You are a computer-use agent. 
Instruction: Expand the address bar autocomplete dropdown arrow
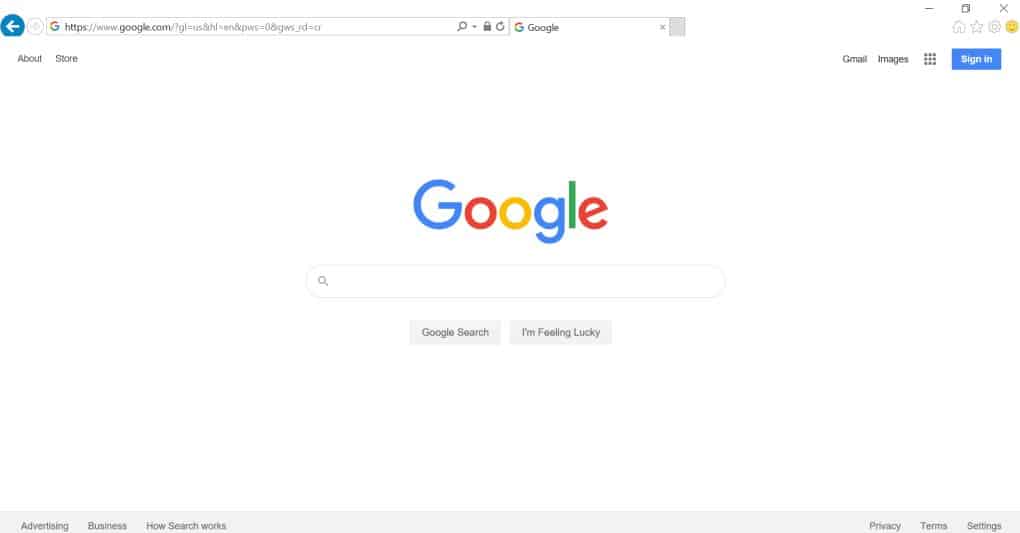point(474,27)
